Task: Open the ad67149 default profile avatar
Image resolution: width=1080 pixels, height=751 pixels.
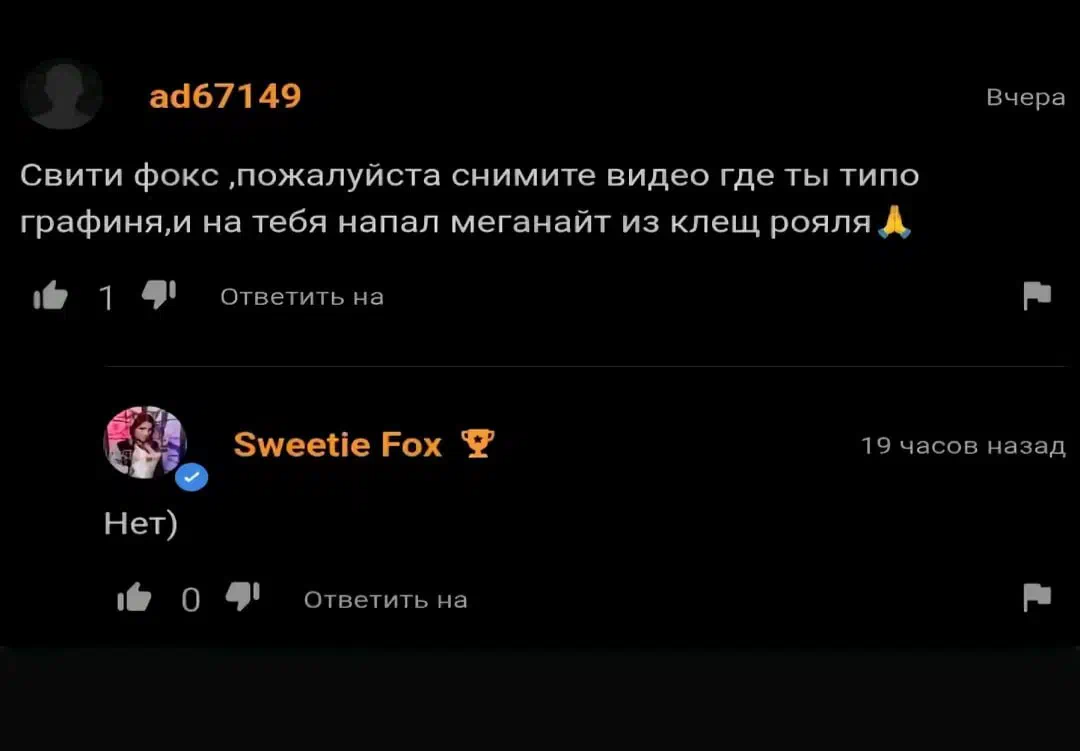Action: 62,94
